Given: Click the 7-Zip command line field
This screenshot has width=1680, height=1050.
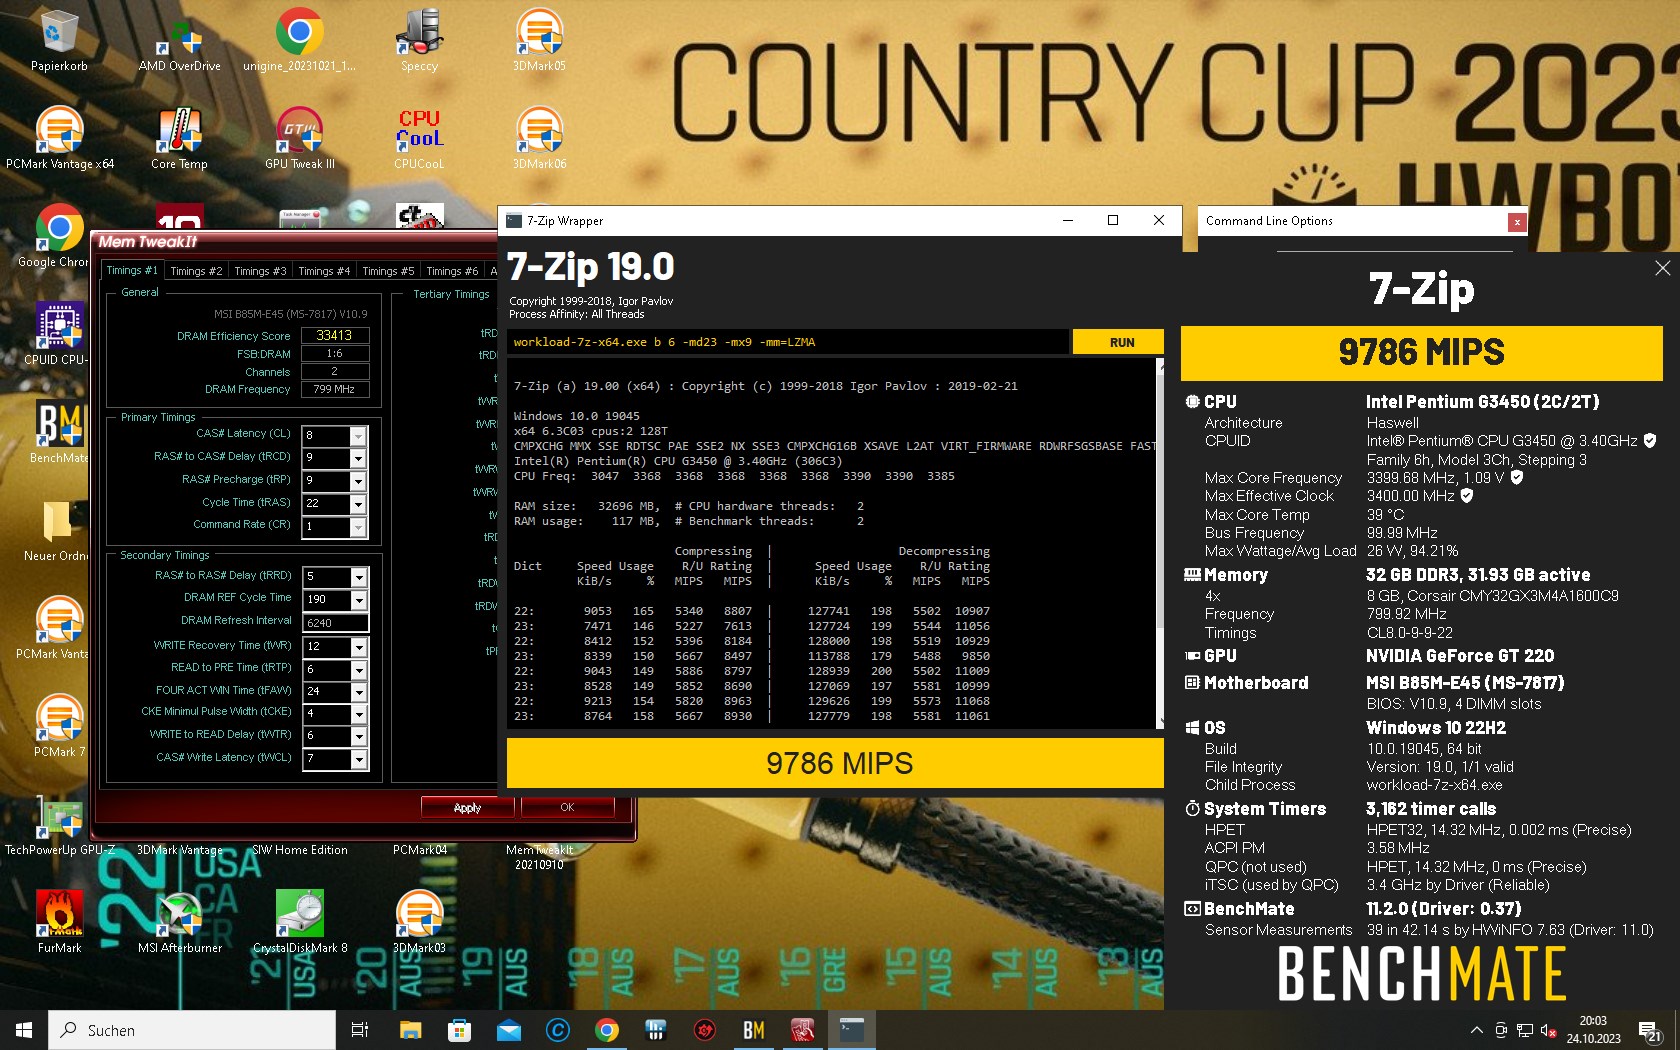Looking at the screenshot, I should 787,342.
